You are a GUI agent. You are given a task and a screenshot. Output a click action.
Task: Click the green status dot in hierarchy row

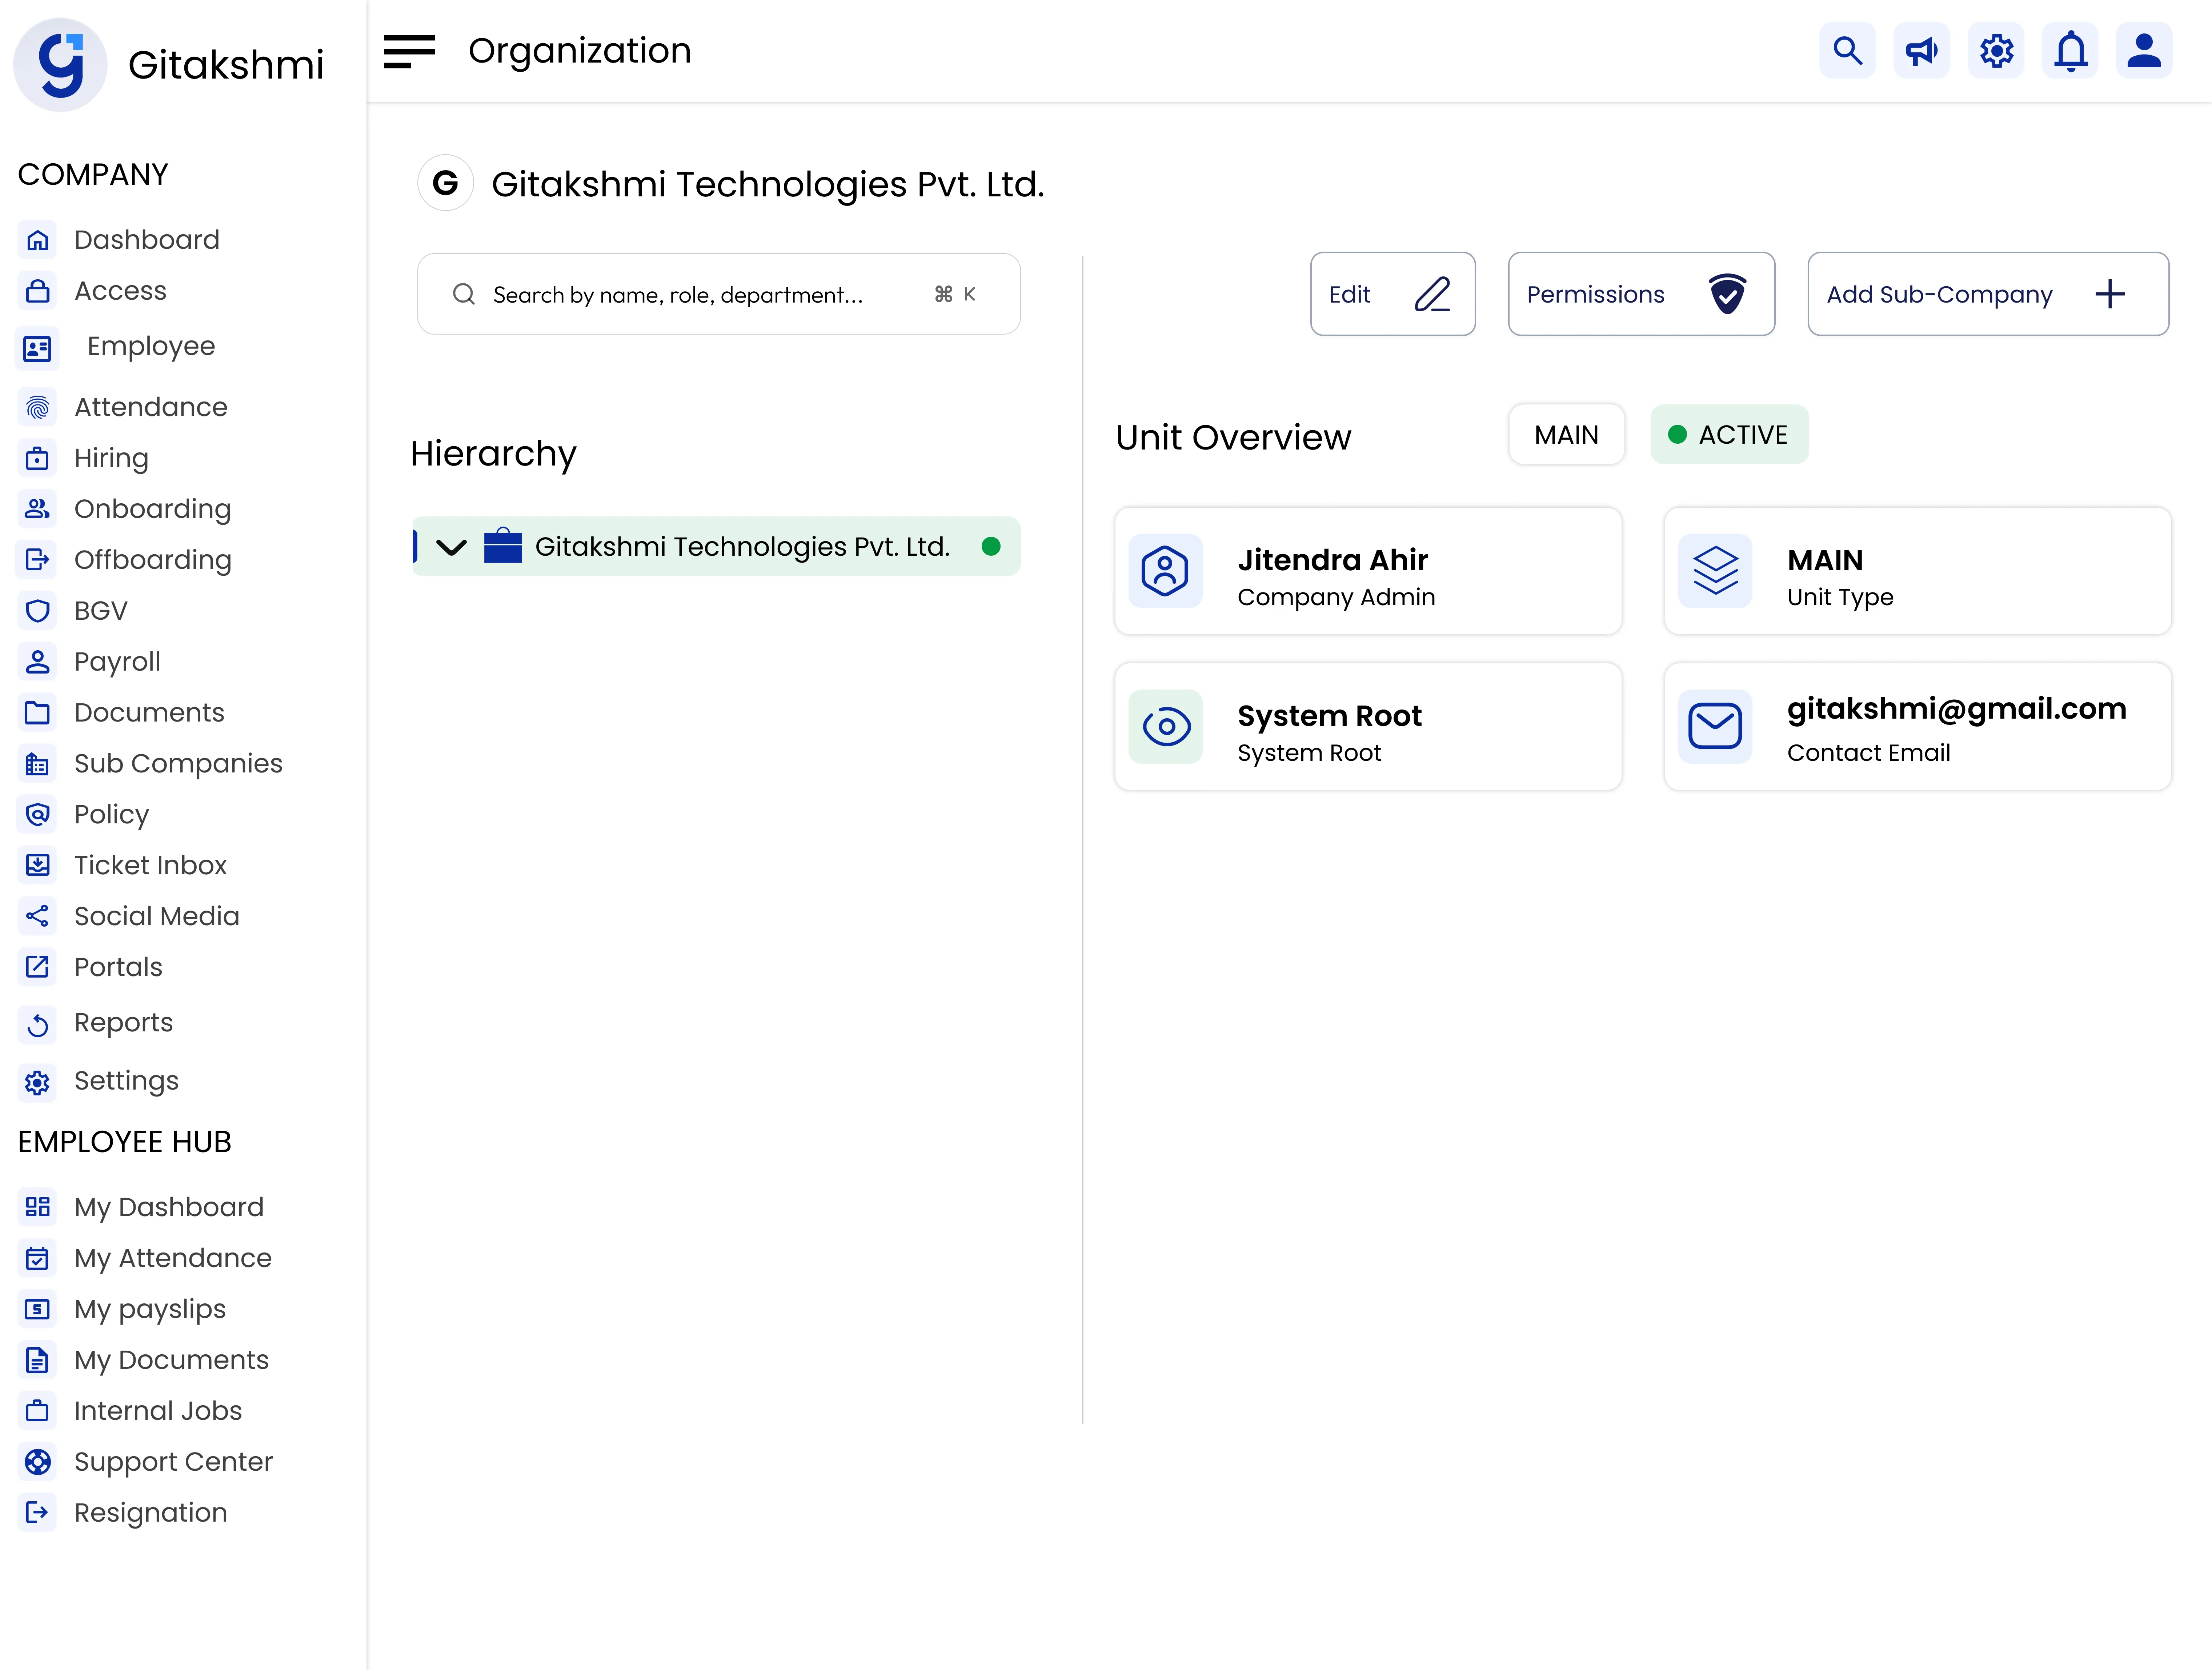click(x=991, y=546)
